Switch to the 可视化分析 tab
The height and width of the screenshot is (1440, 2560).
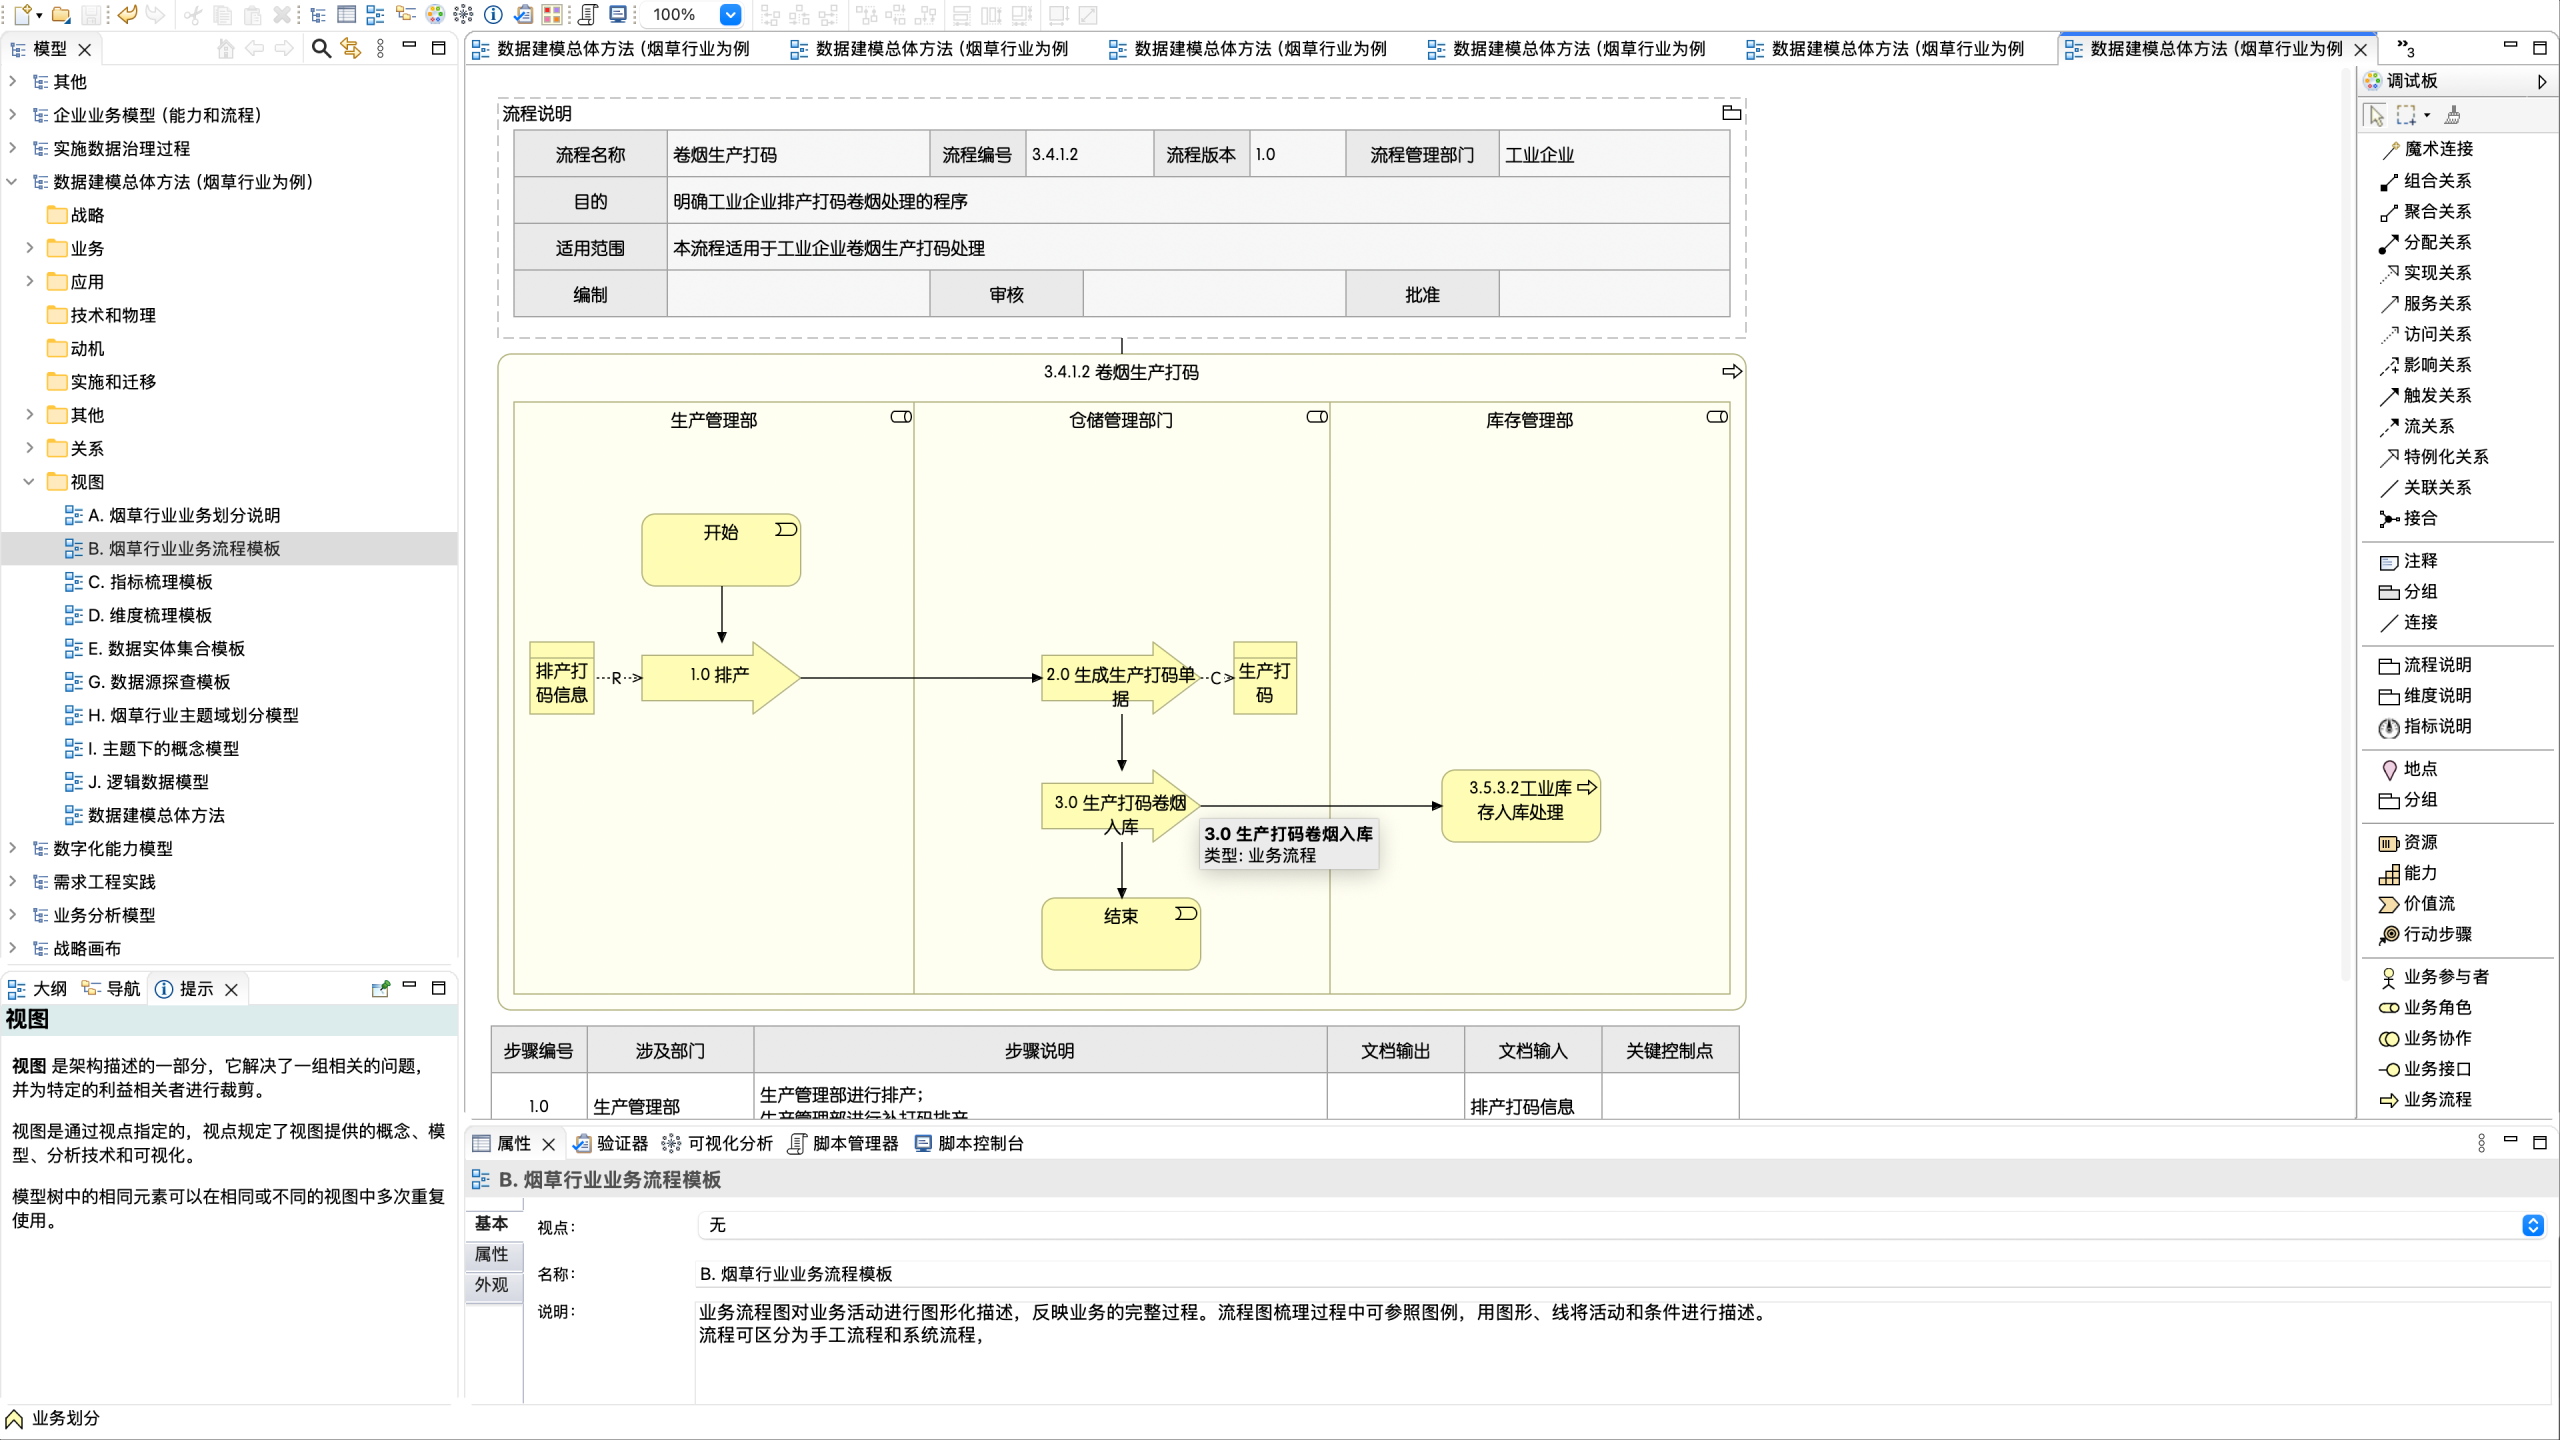pos(718,1143)
